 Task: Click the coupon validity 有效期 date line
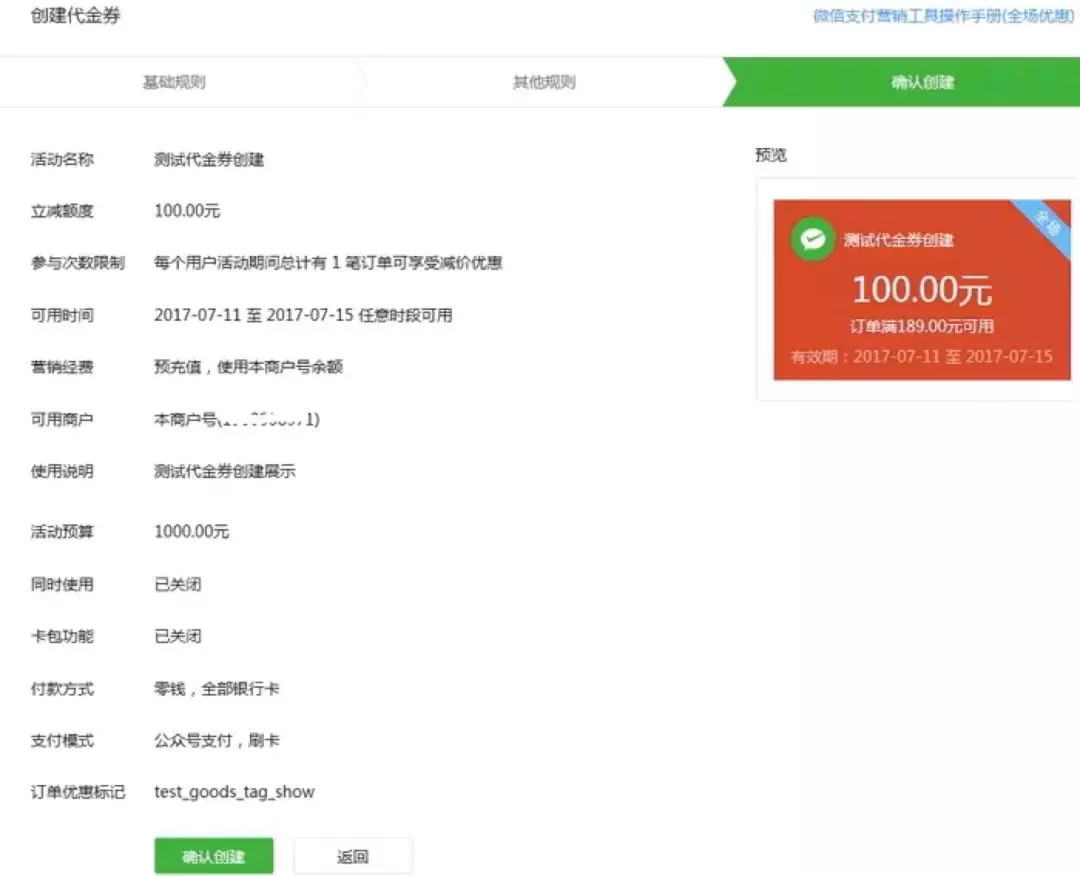[922, 356]
